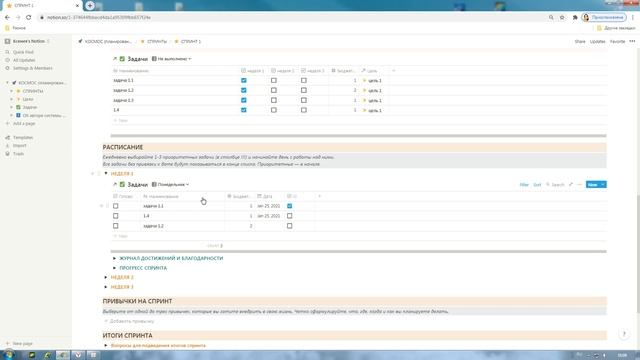This screenshot has height=360, width=640.
Task: Click Search field on lower table
Action: 555,184
